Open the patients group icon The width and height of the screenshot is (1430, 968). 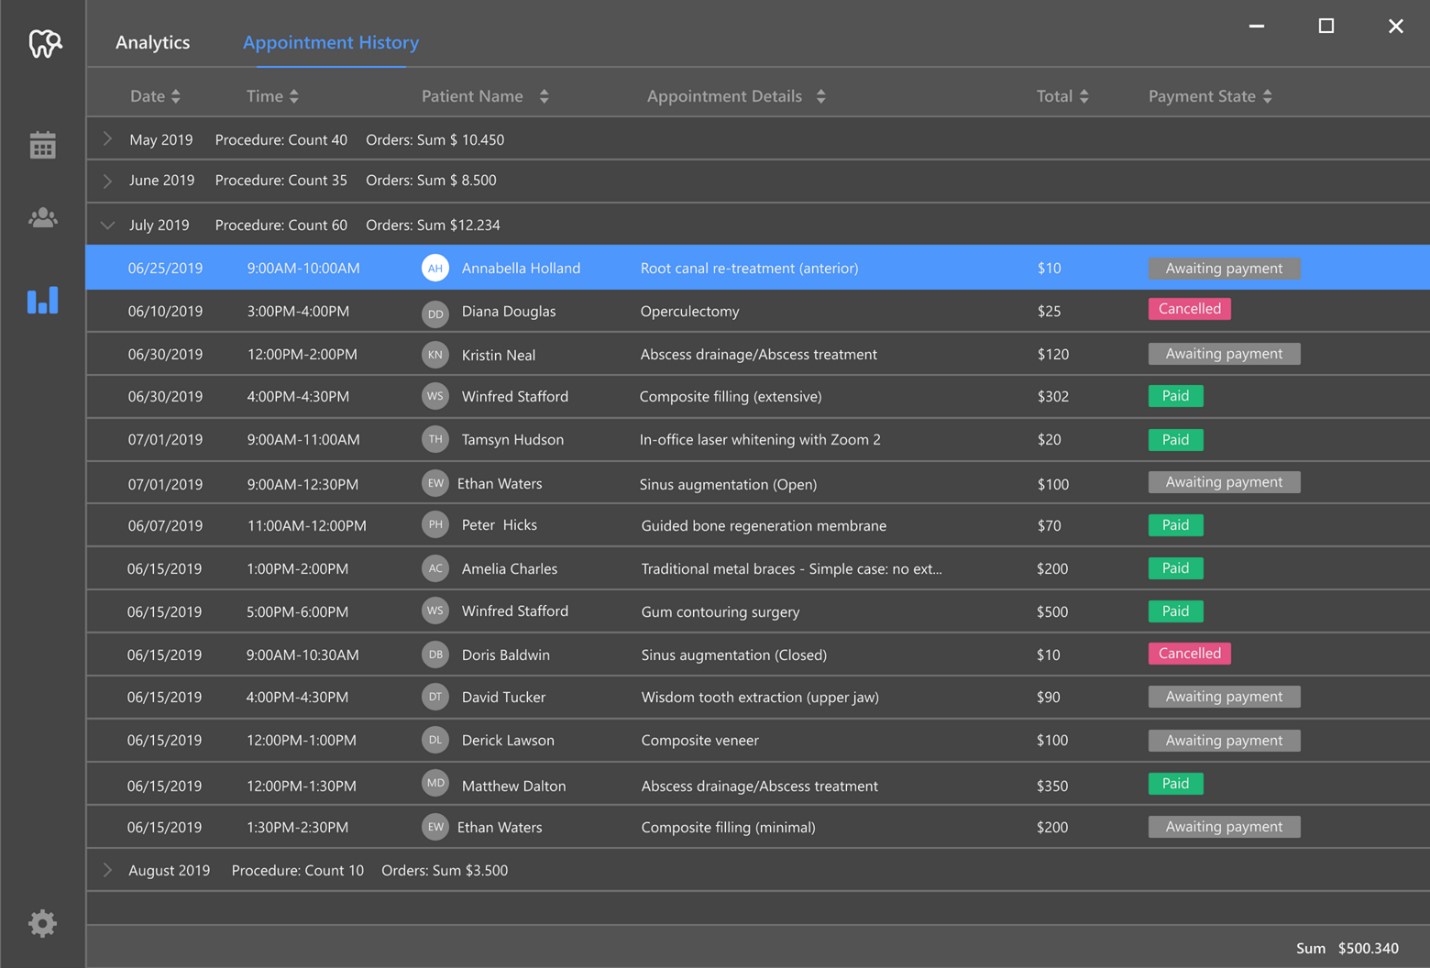coord(43,218)
